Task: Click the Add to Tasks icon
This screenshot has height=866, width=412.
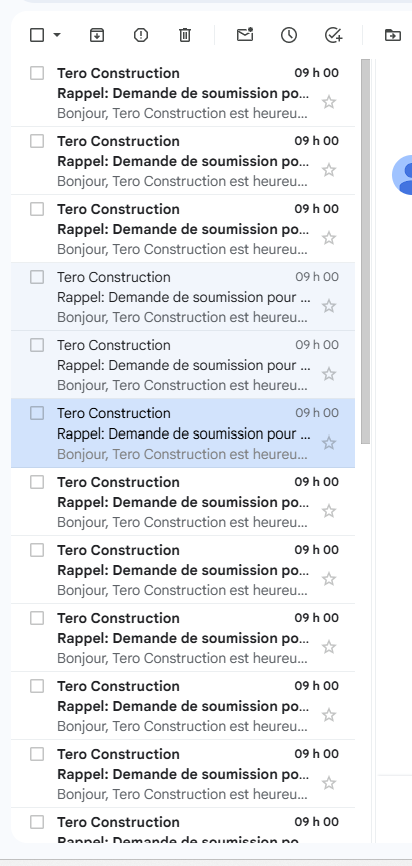Action: click(334, 35)
